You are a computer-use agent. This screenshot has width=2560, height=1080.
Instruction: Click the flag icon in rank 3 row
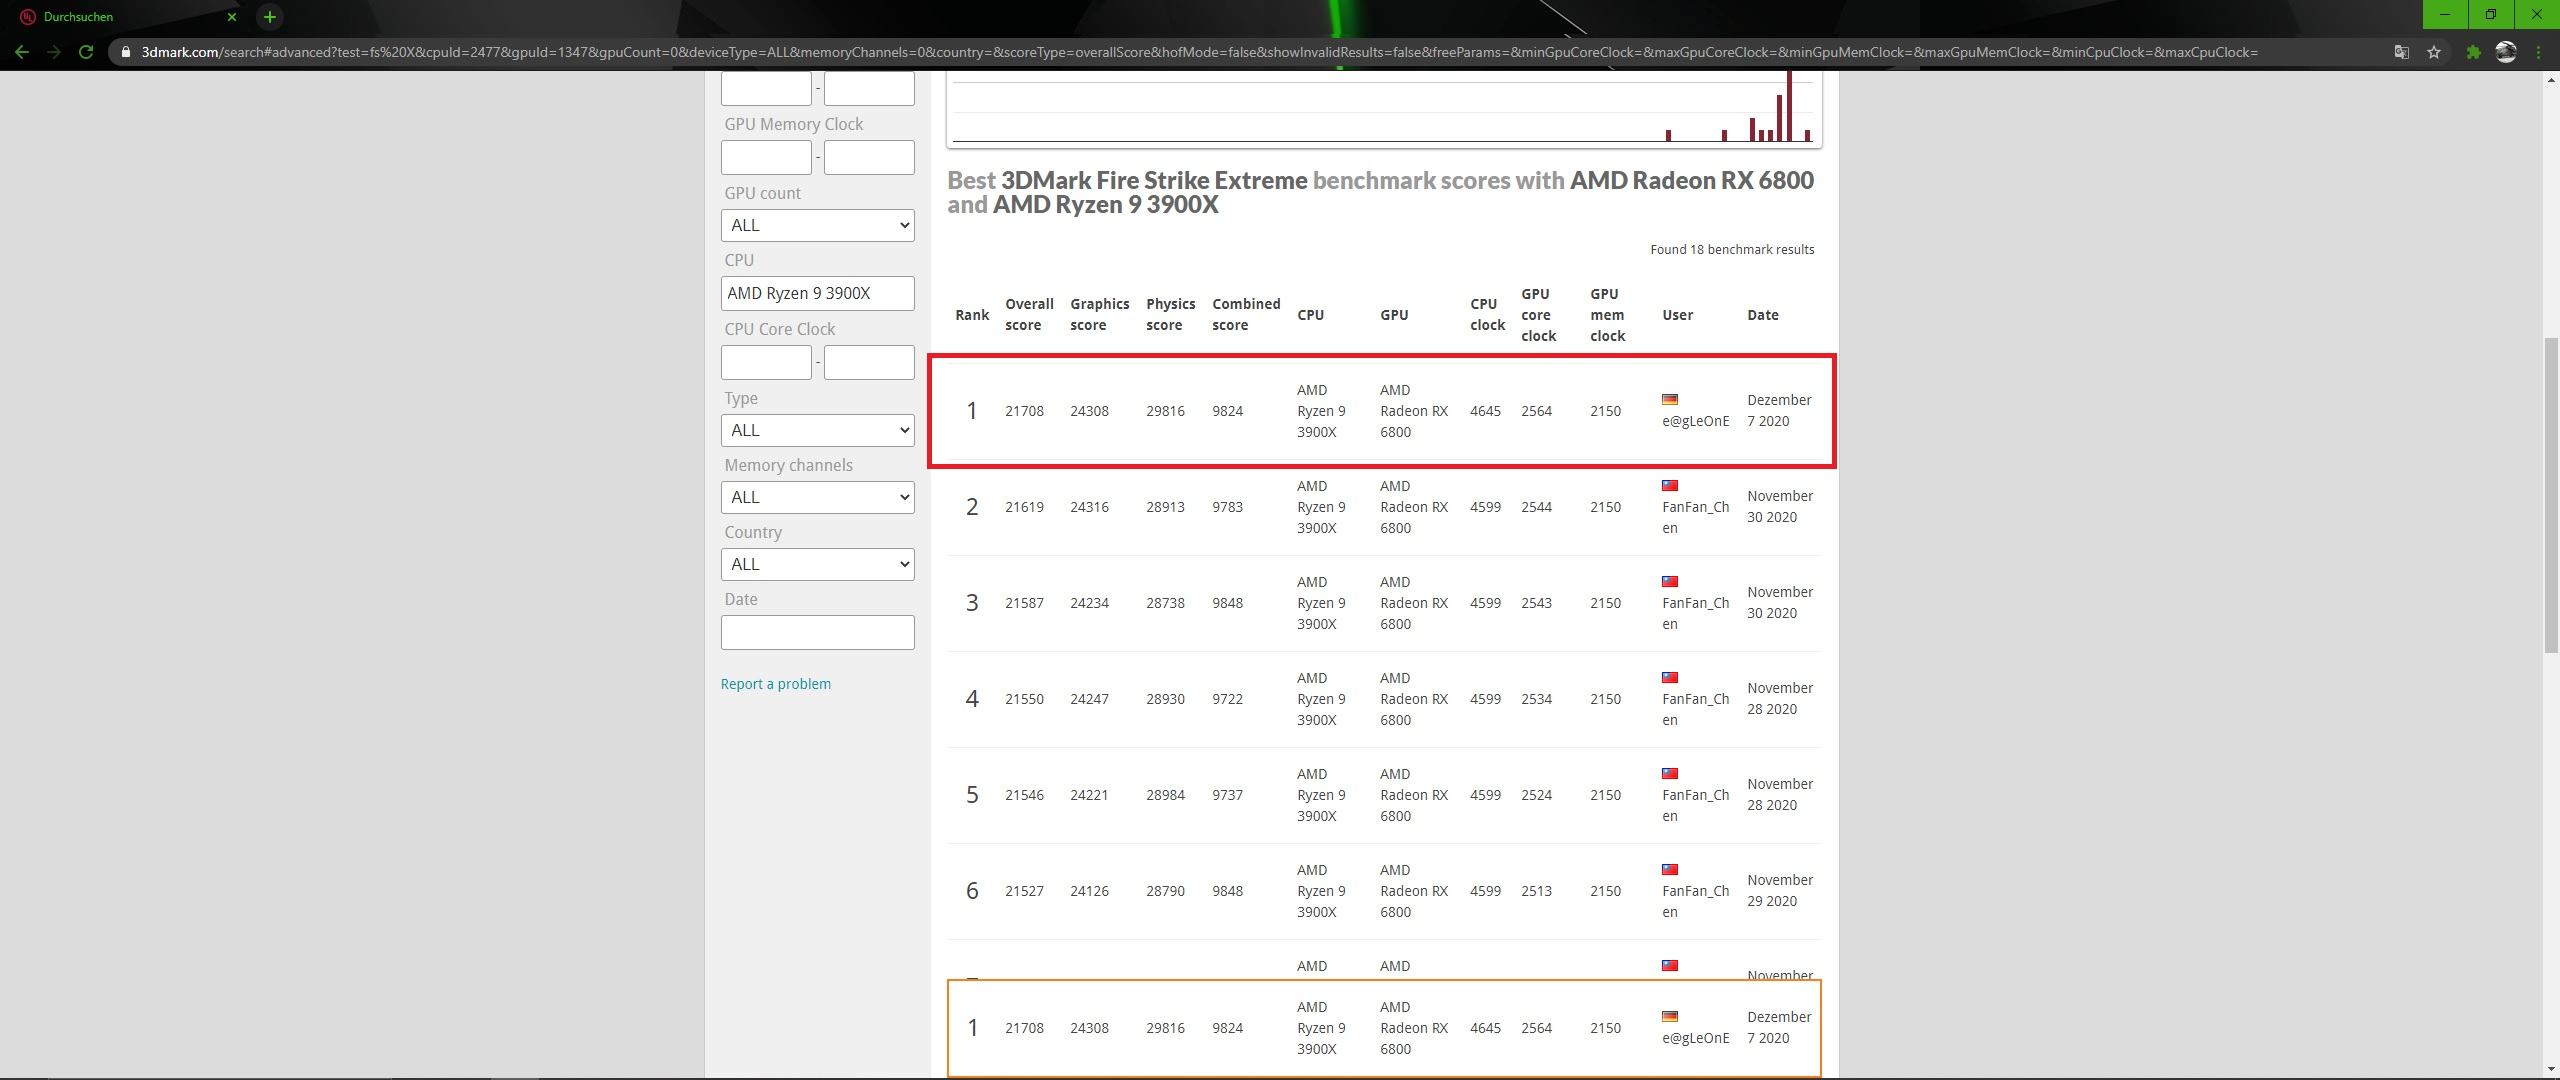[x=1670, y=581]
